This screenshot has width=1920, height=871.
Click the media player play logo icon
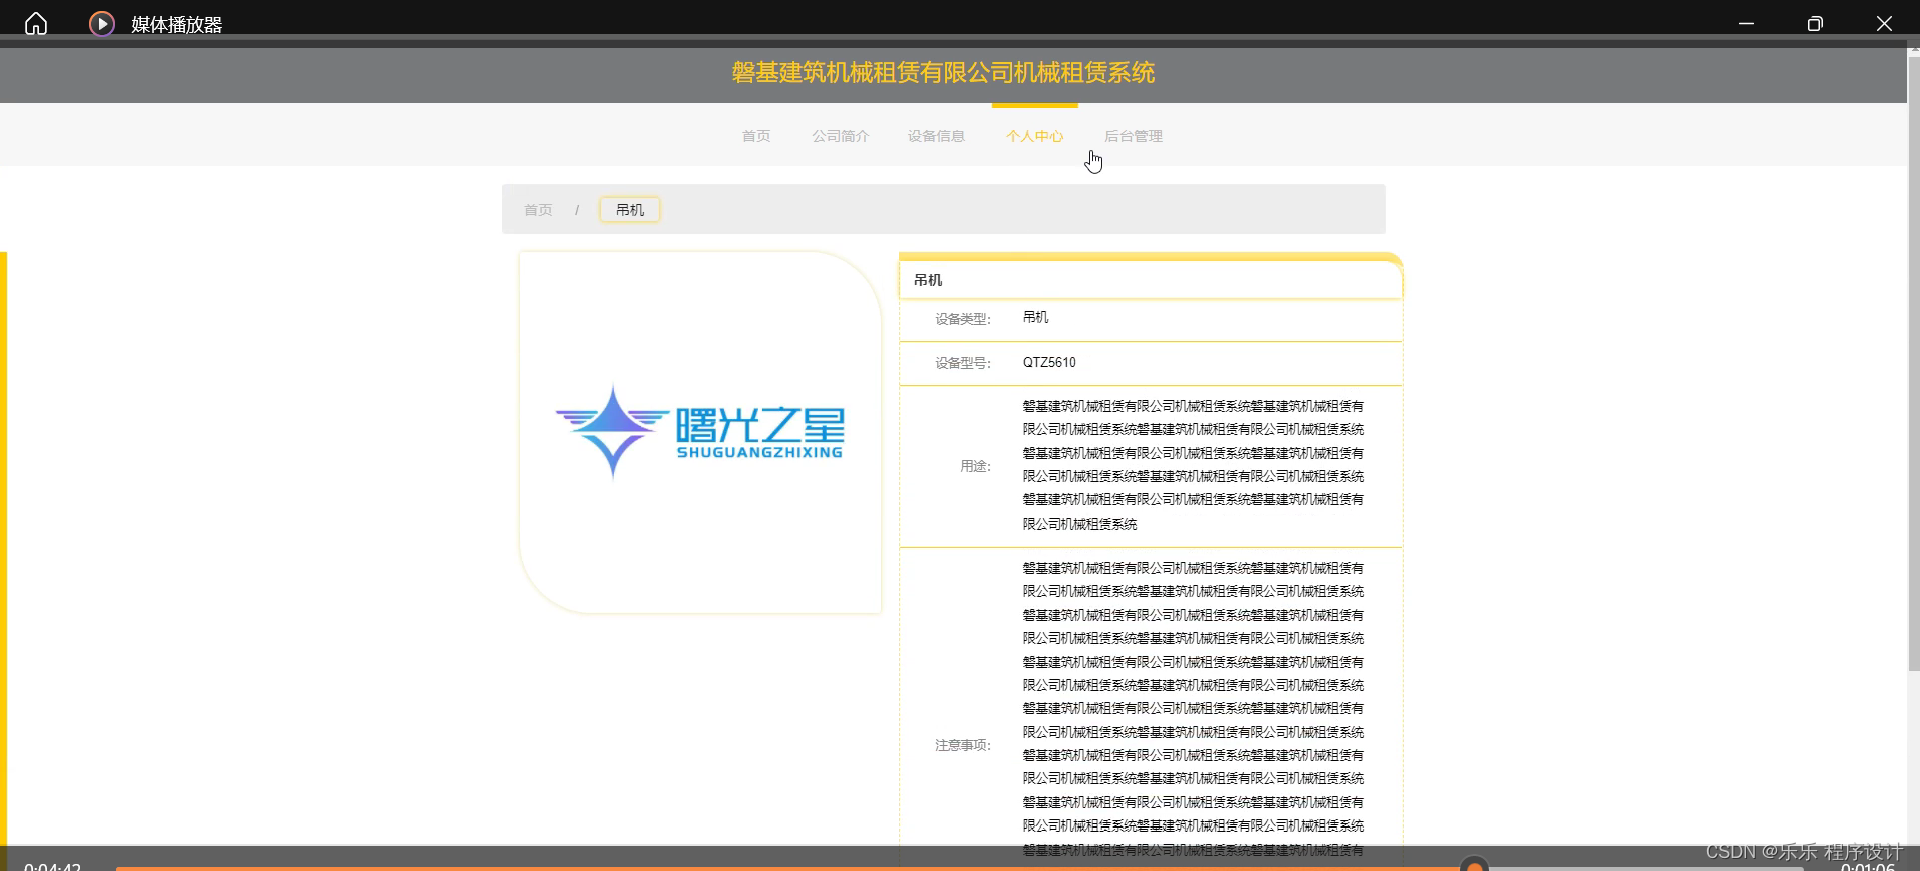(x=101, y=24)
